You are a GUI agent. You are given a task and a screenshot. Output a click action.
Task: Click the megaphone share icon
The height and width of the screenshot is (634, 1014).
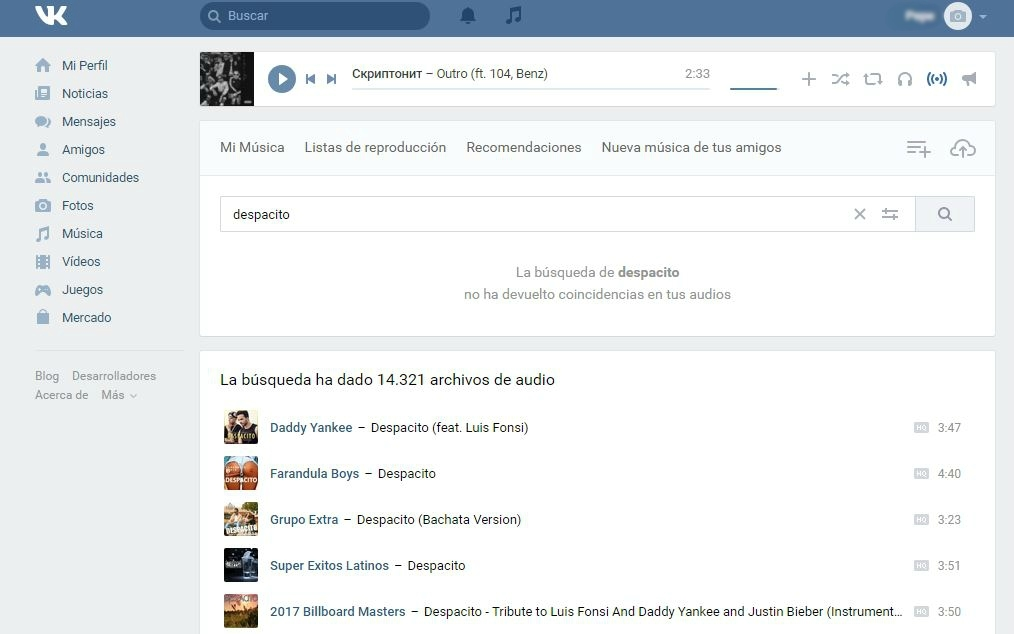969,79
